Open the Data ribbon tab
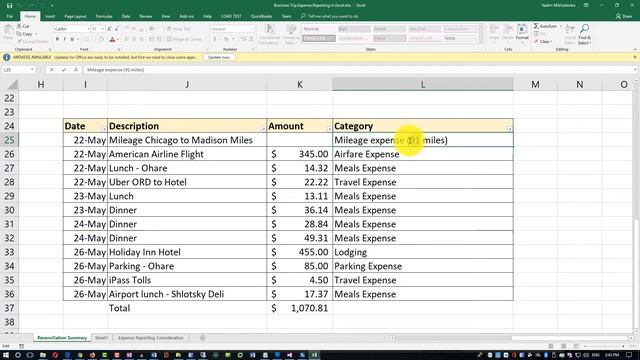The width and height of the screenshot is (640, 360). (x=126, y=16)
